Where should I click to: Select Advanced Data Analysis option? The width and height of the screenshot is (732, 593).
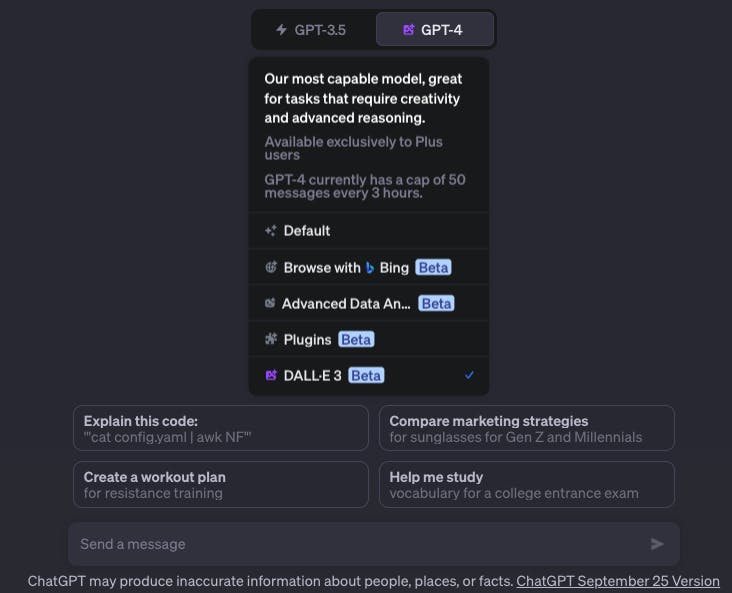(369, 303)
